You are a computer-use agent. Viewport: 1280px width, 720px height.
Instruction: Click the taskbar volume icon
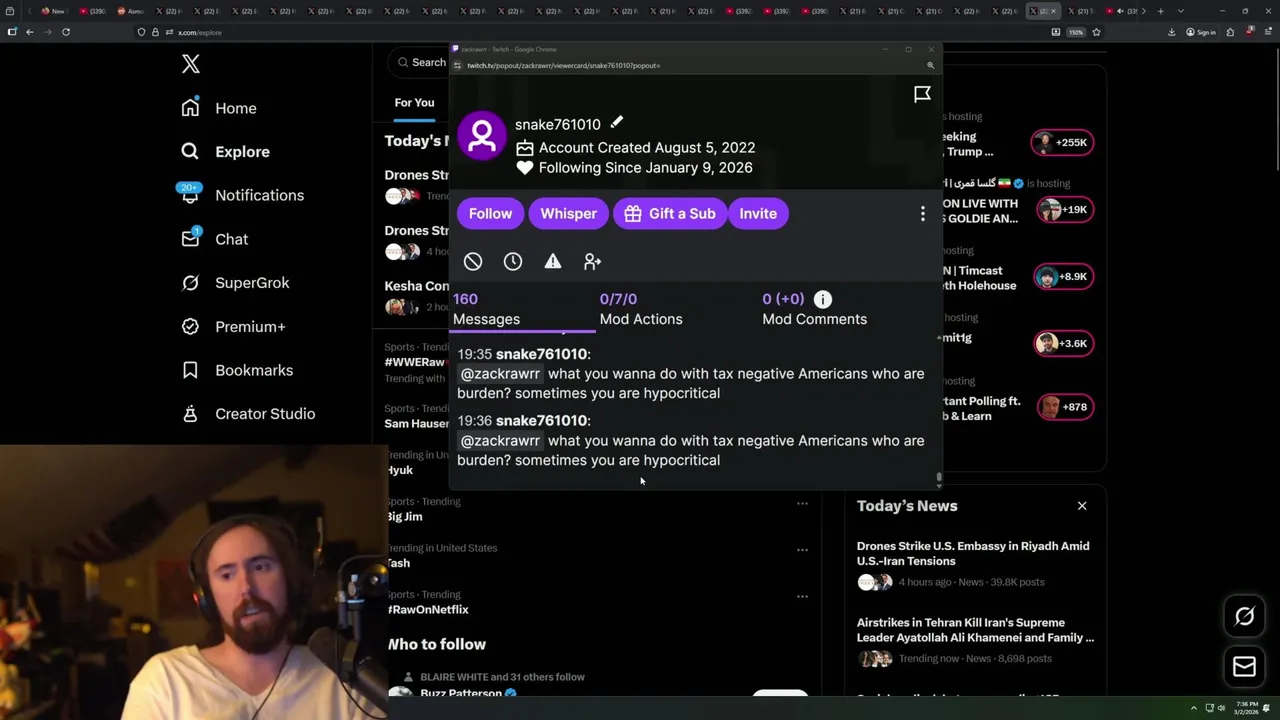tap(1220, 708)
